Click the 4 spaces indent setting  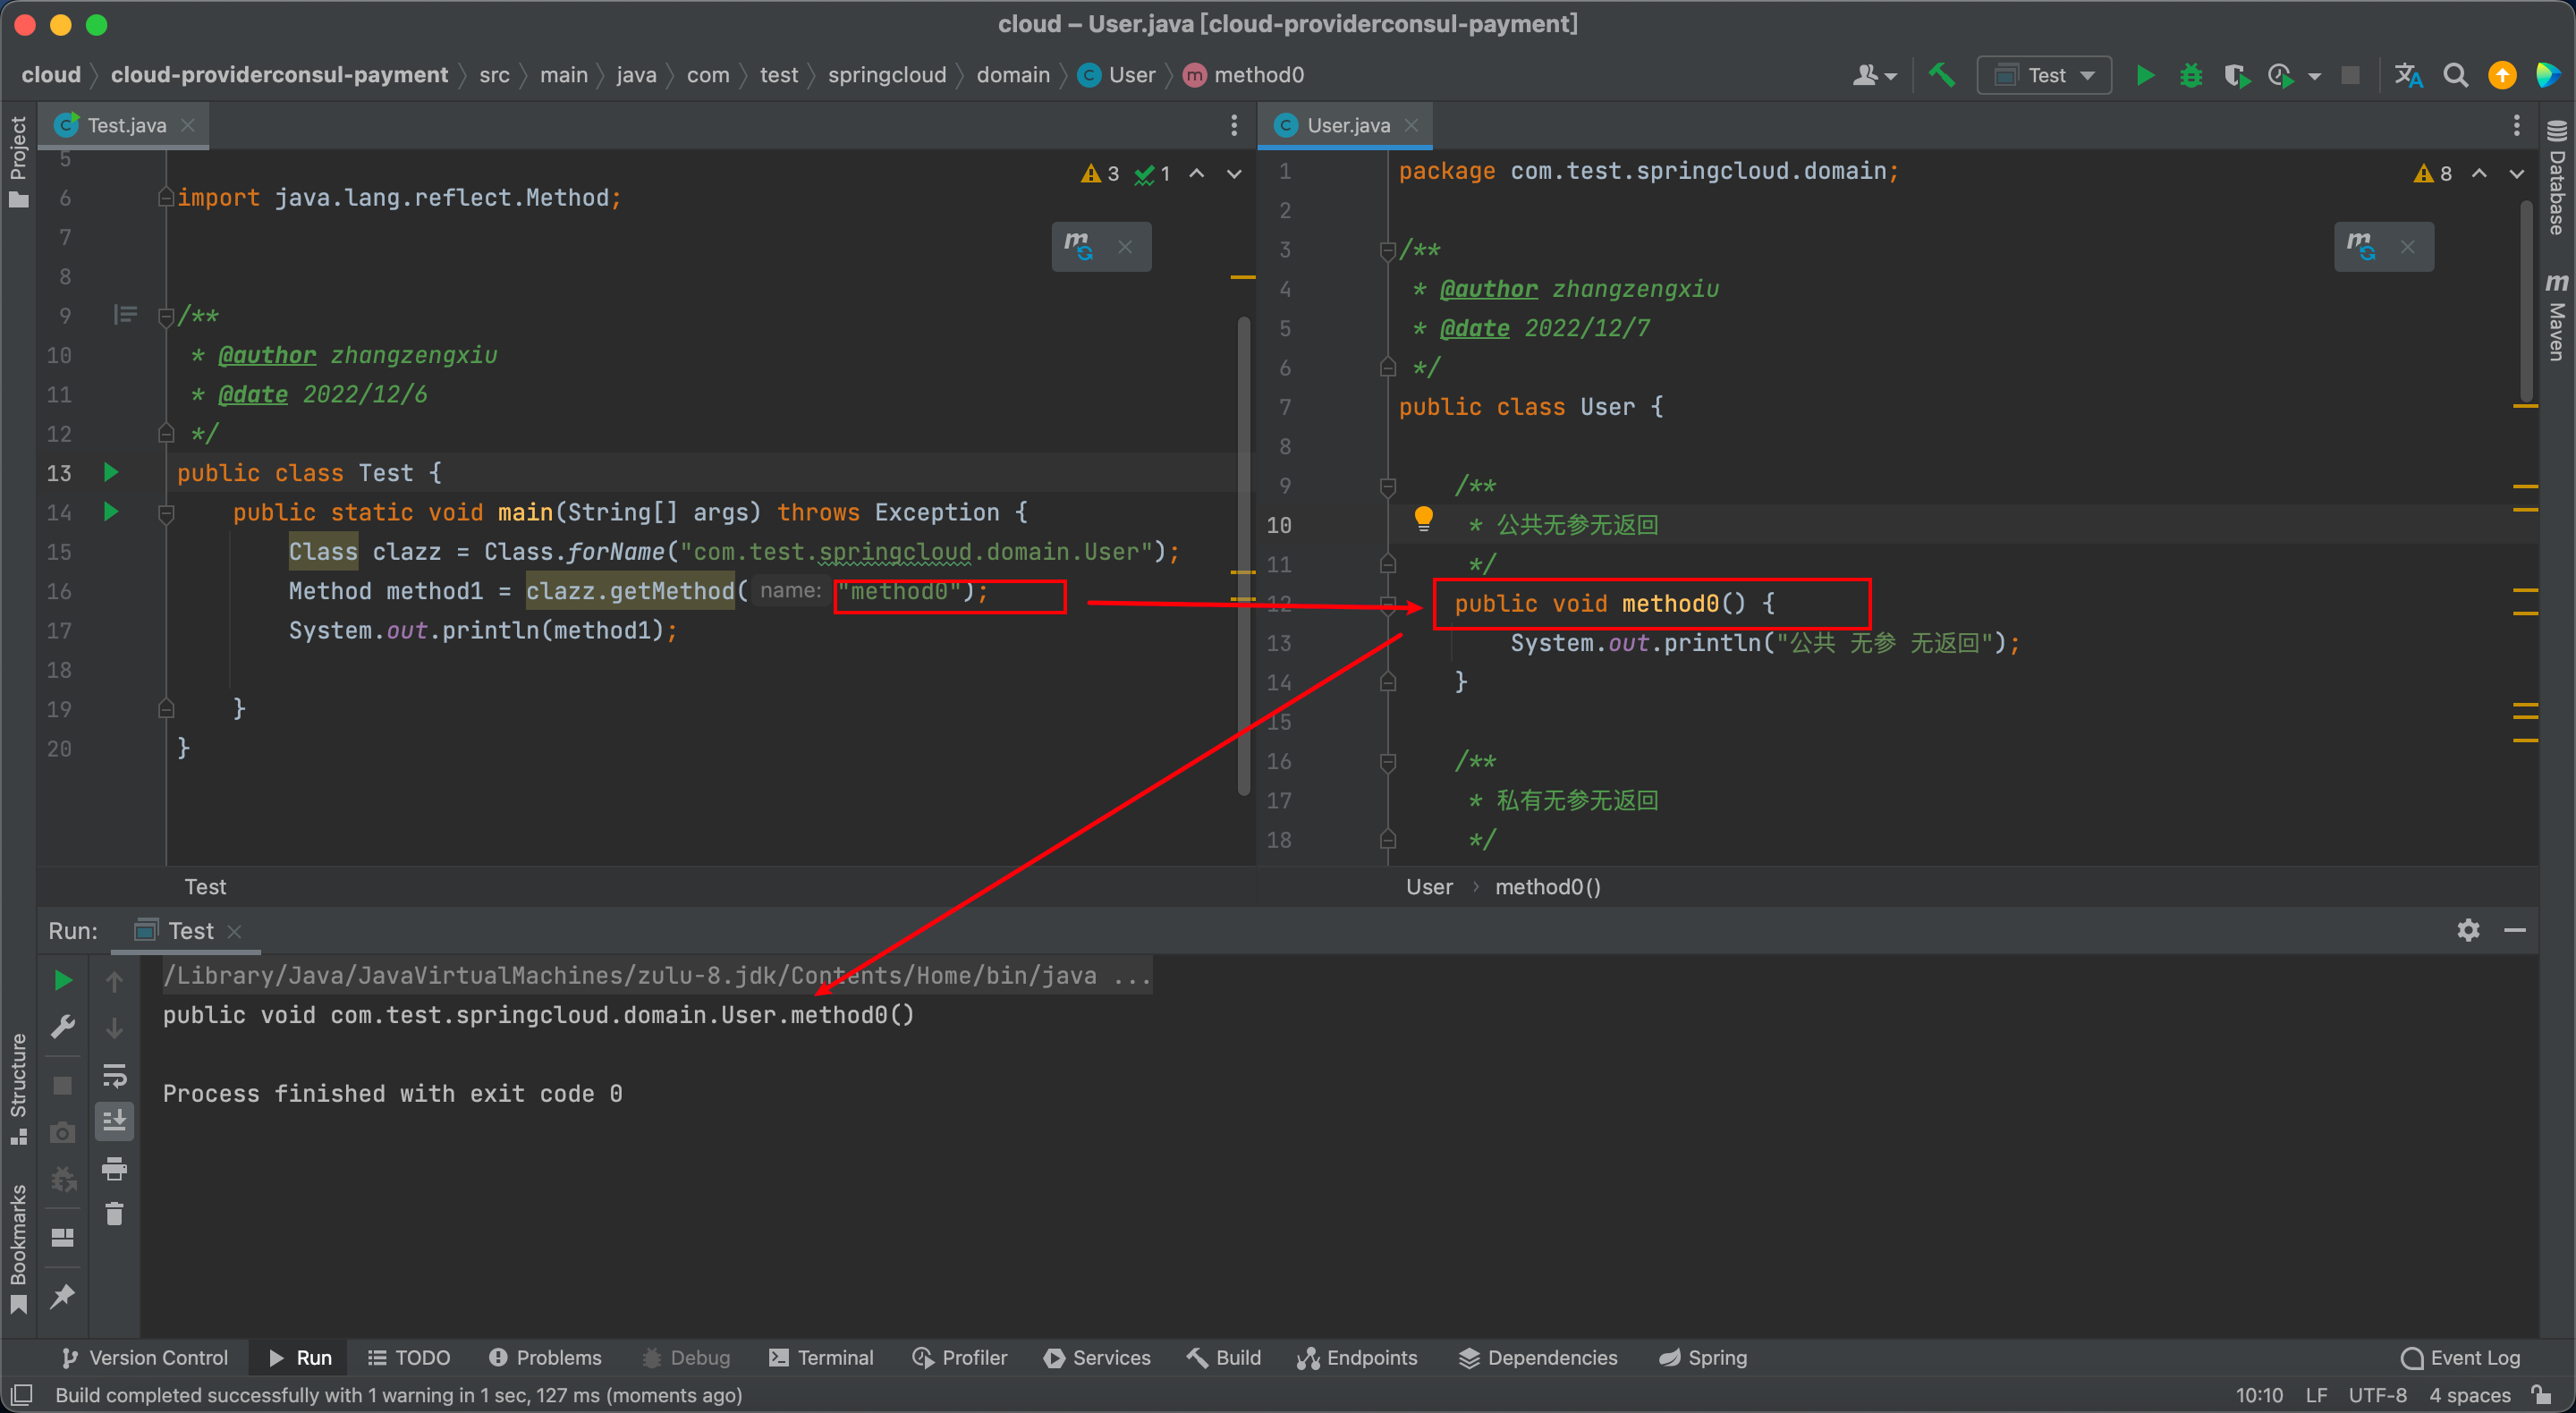pos(2470,1394)
